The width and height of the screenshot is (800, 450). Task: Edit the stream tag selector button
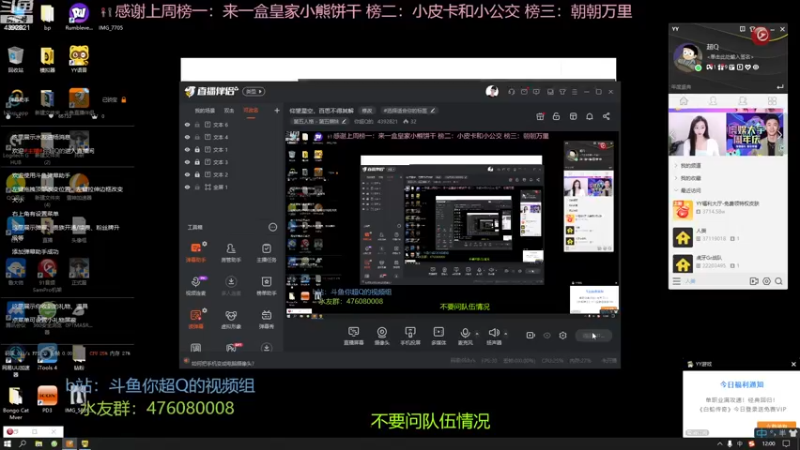click(x=408, y=111)
